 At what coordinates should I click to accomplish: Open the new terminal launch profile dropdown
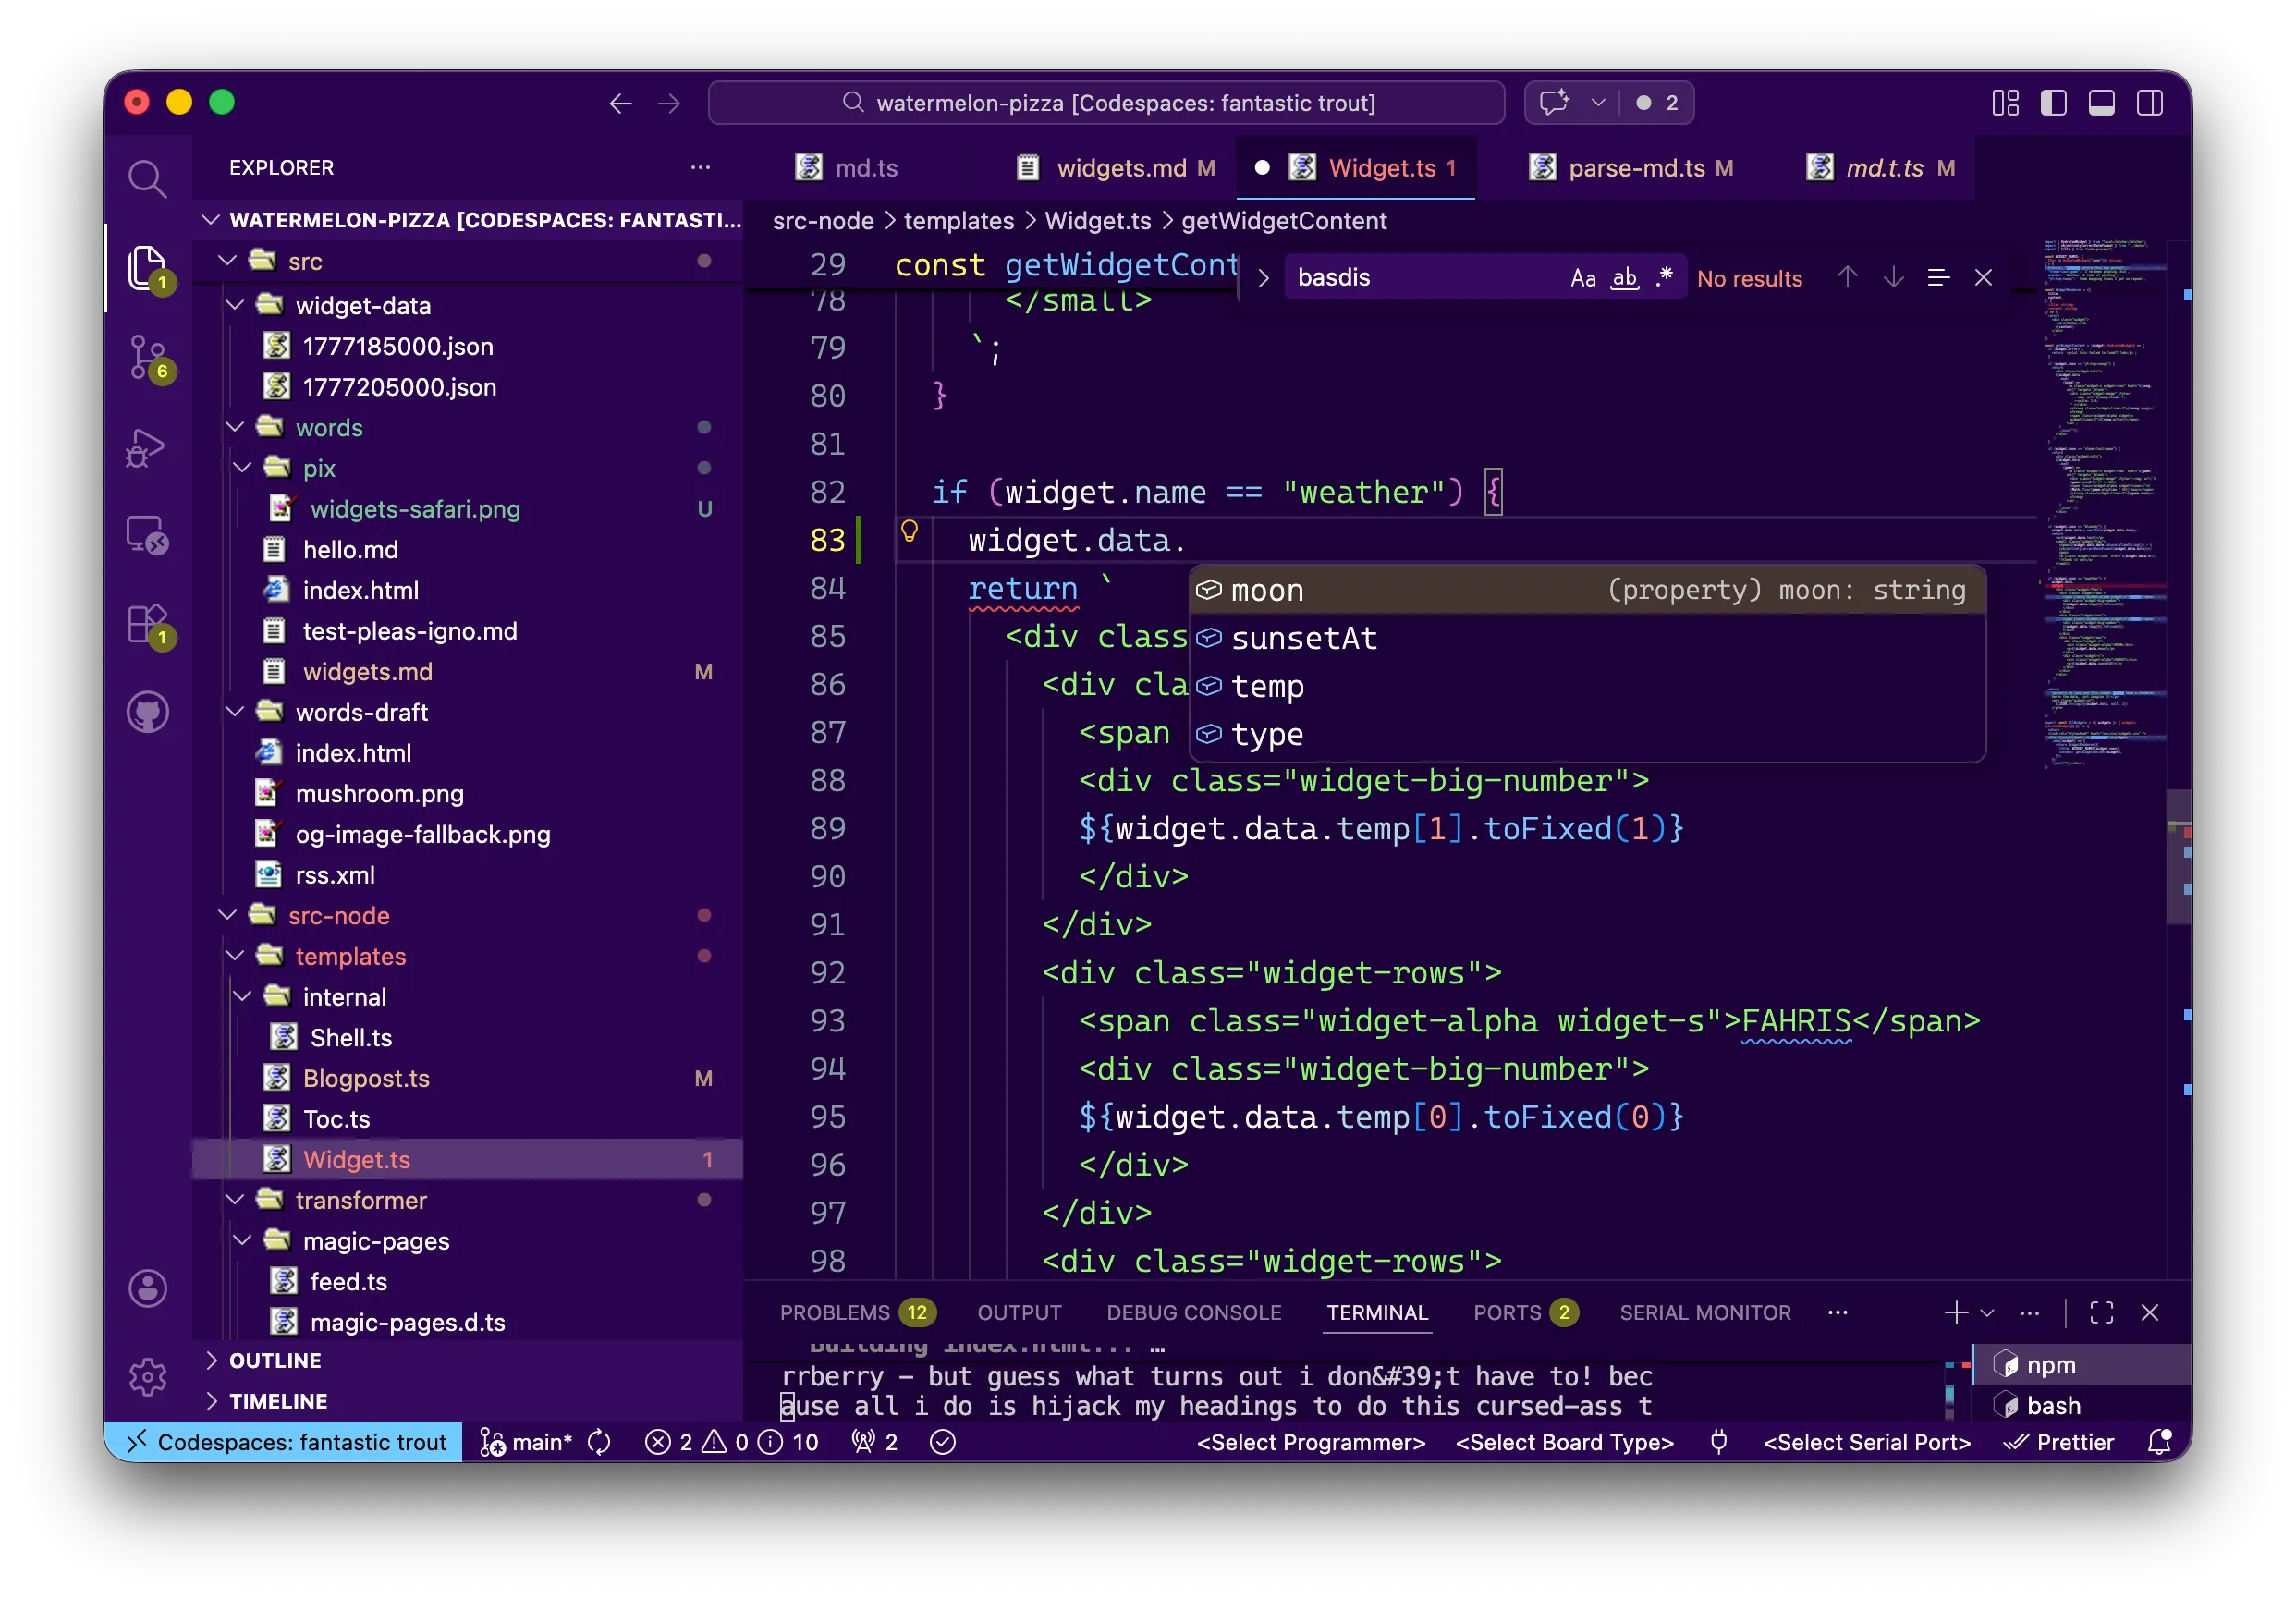1988,1312
